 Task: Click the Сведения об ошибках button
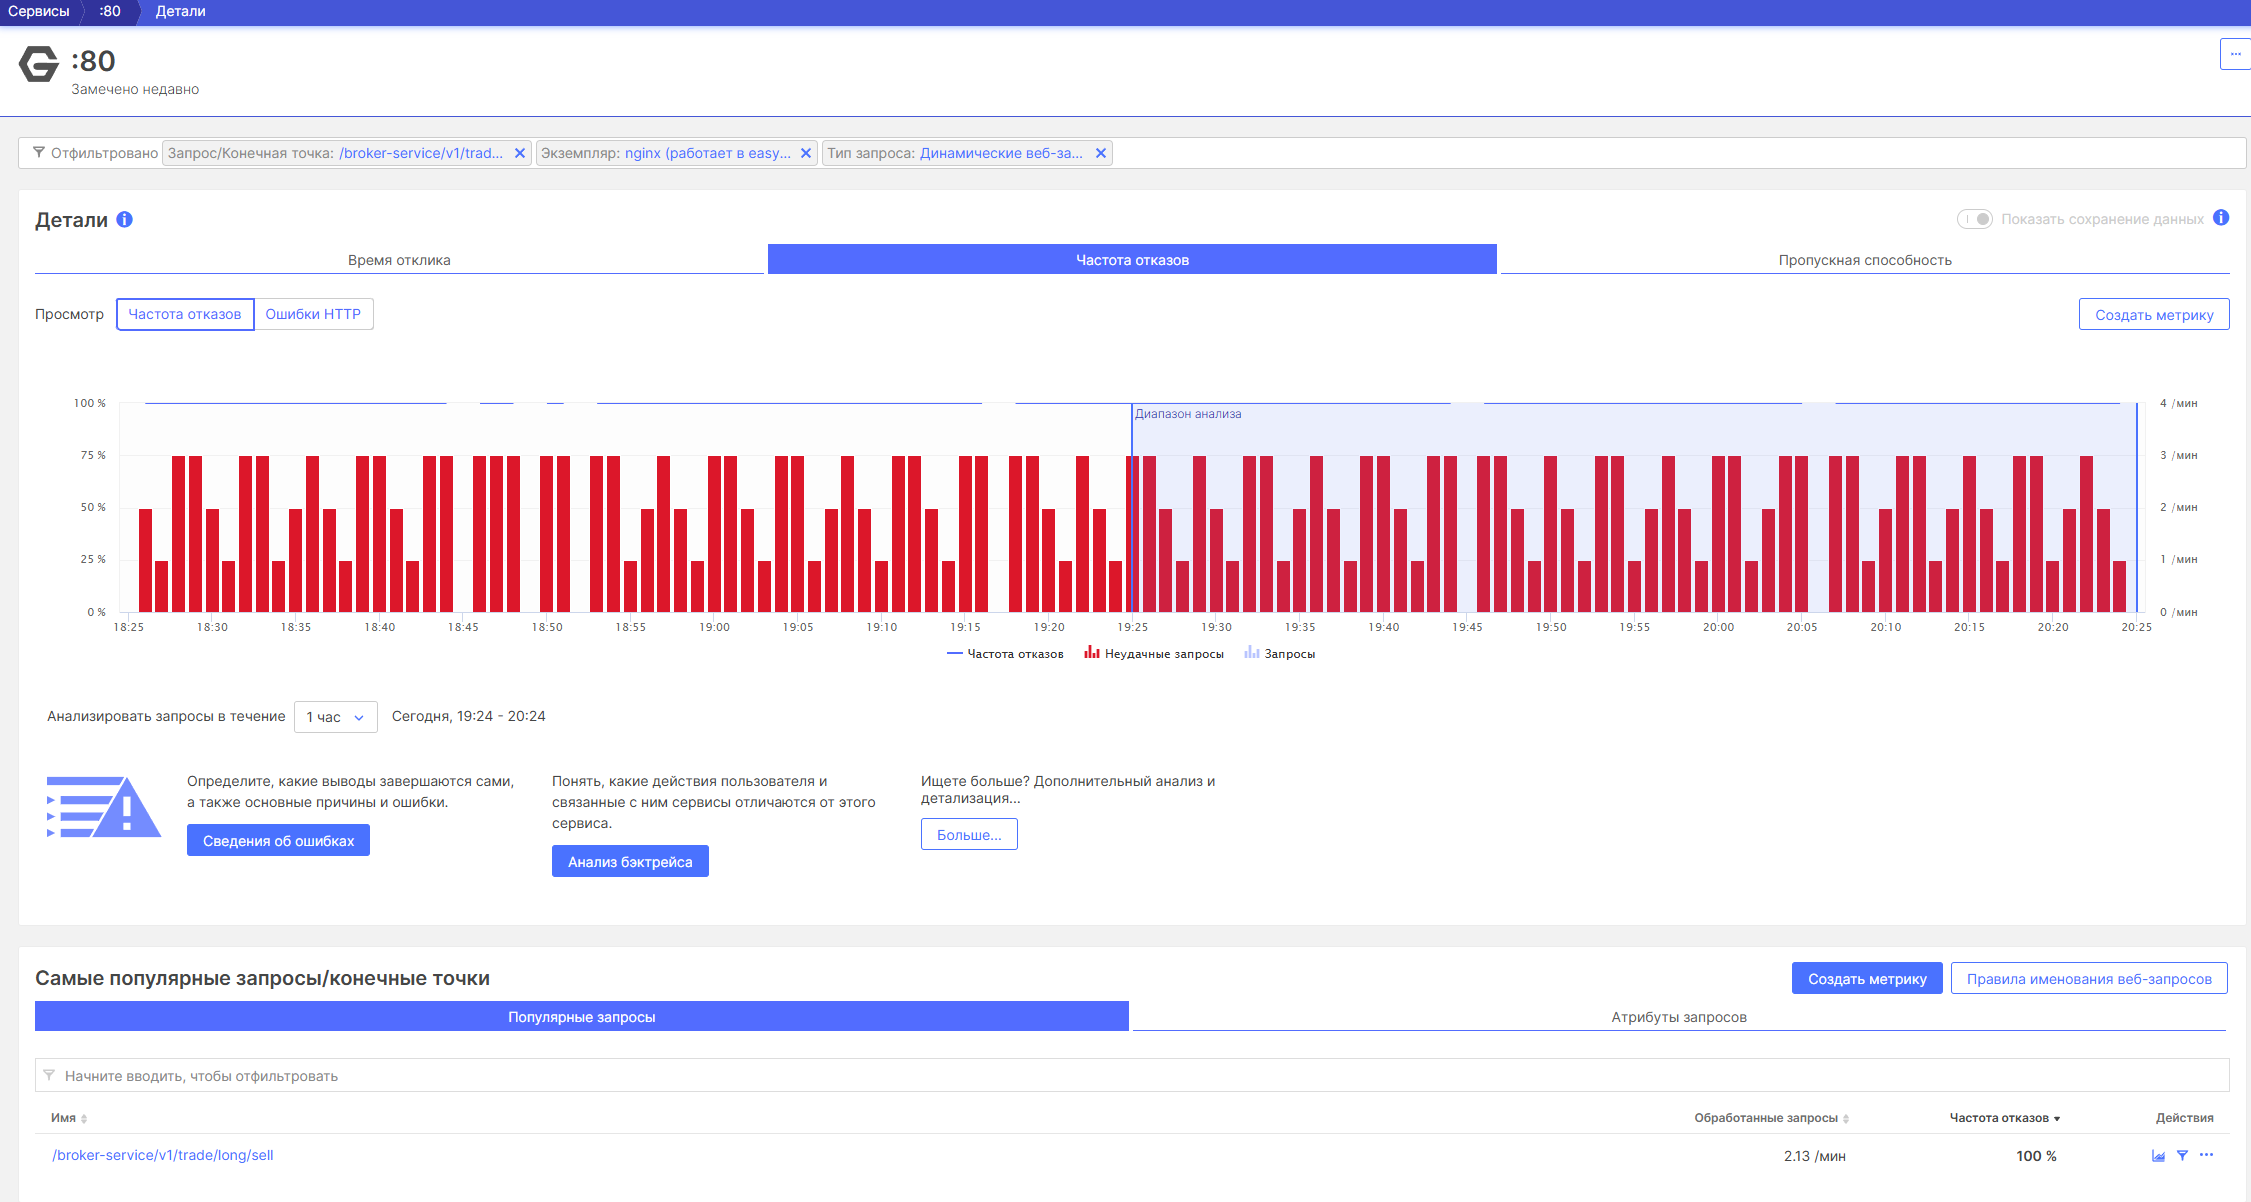(x=278, y=841)
